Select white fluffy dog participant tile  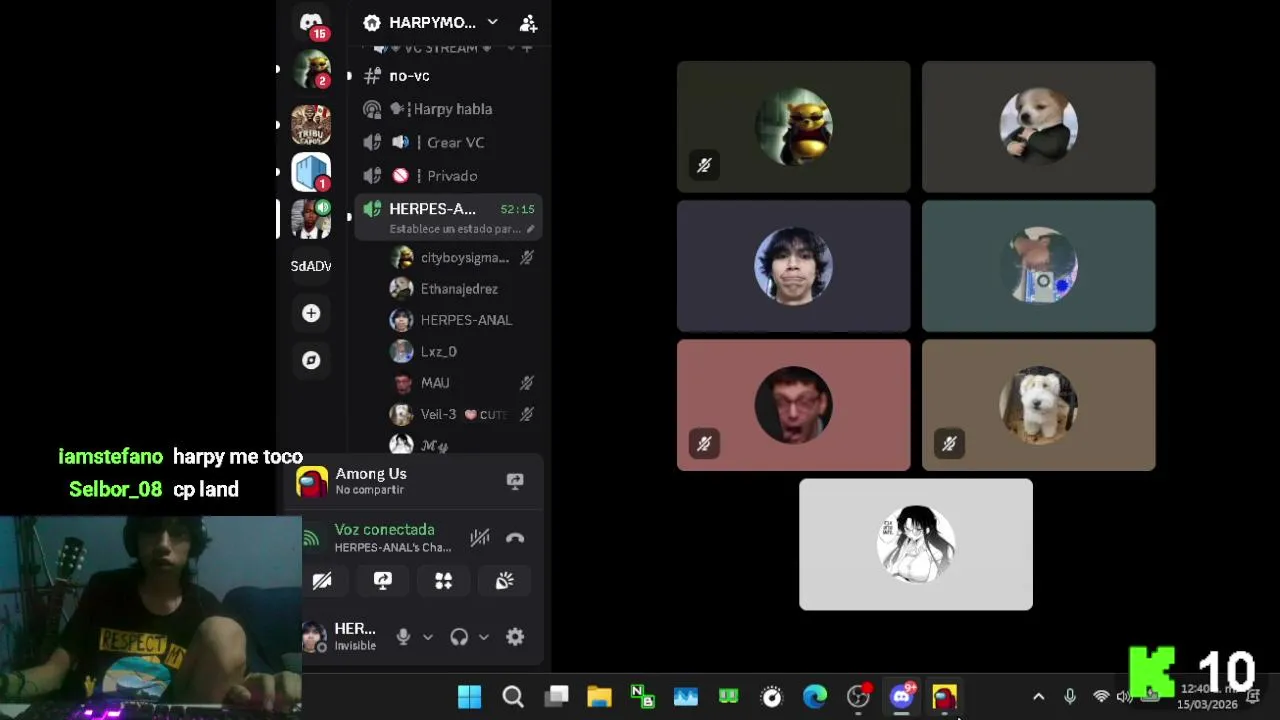point(1038,404)
